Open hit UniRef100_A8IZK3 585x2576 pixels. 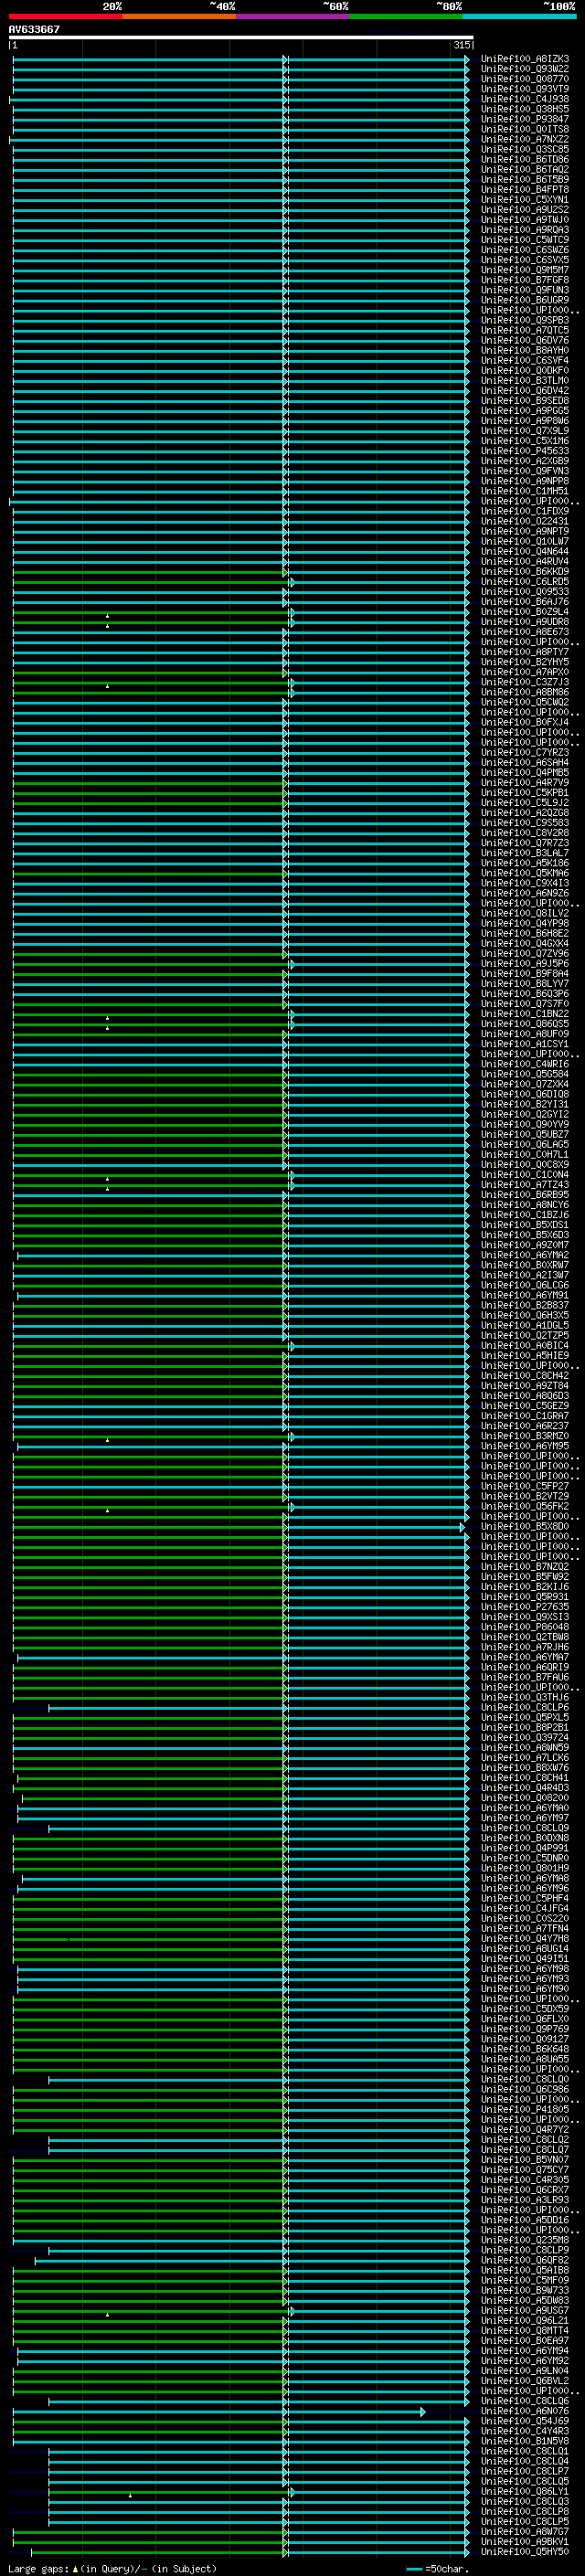pos(525,59)
